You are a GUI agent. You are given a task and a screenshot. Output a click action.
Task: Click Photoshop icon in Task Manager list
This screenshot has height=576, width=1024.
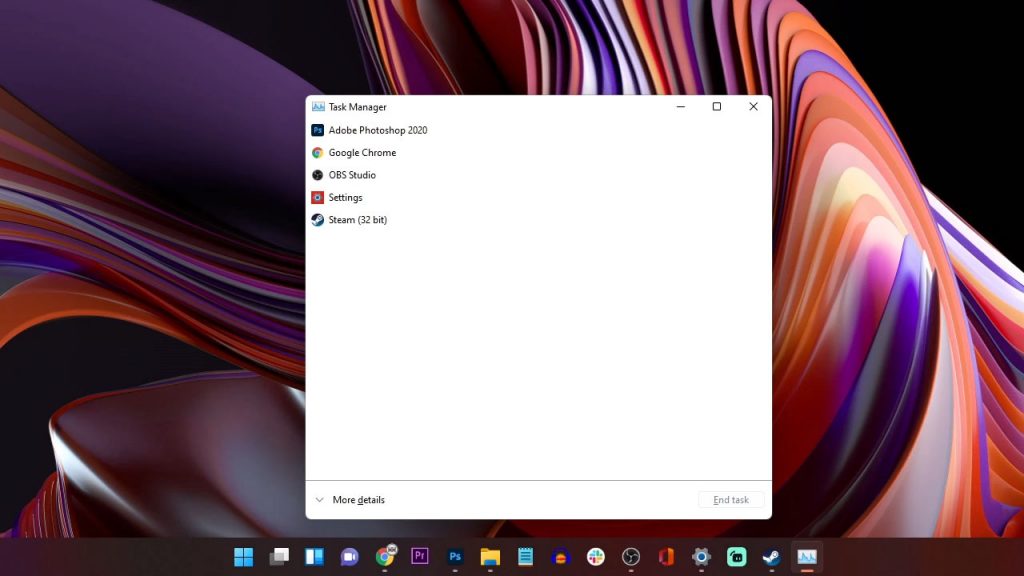point(317,130)
